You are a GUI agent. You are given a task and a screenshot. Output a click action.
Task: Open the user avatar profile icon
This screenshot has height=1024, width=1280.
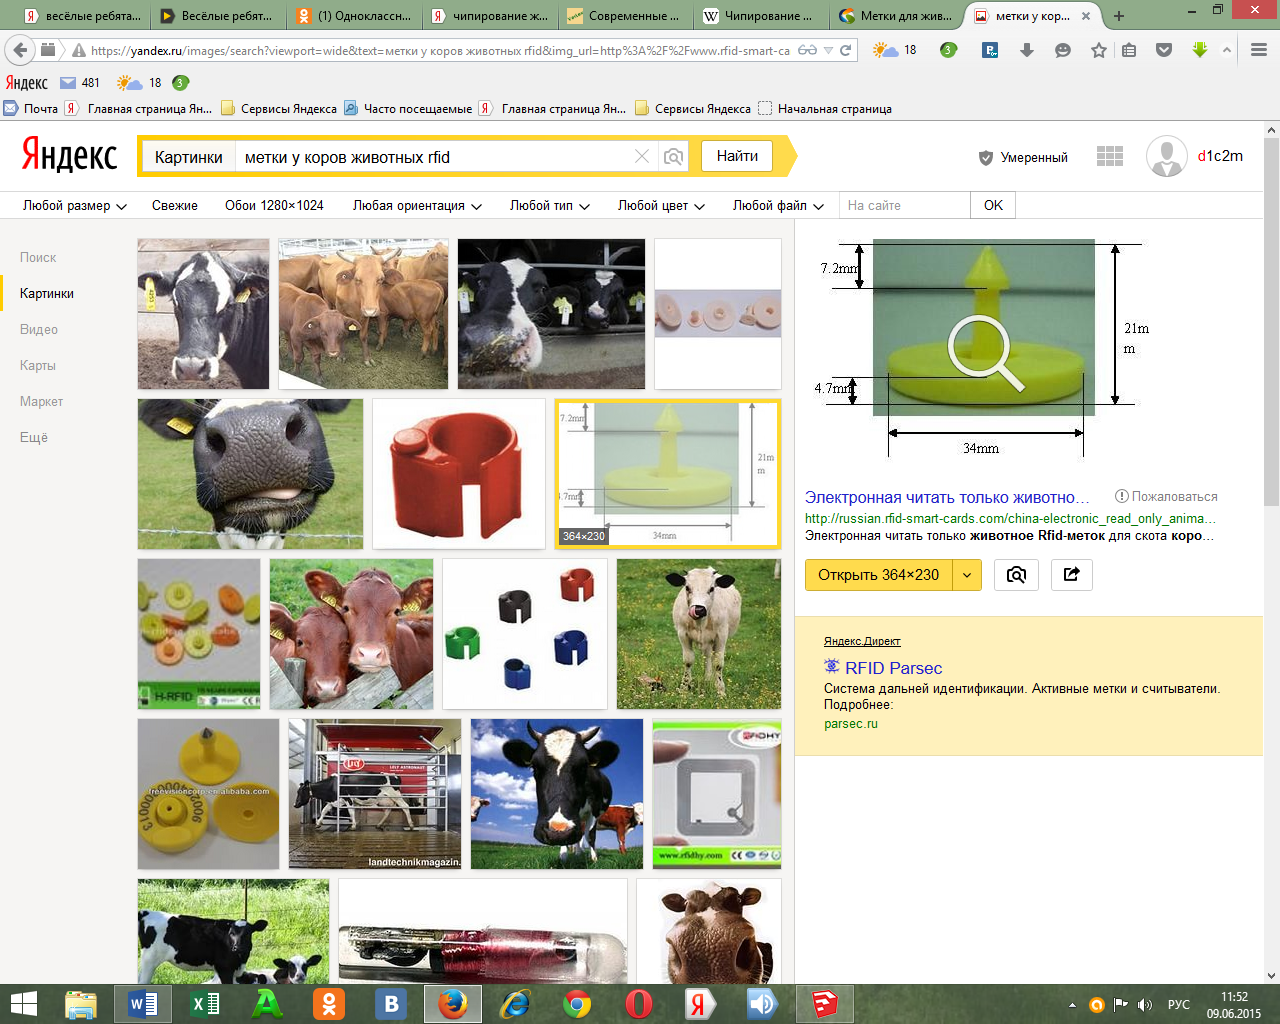pyautogui.click(x=1166, y=156)
